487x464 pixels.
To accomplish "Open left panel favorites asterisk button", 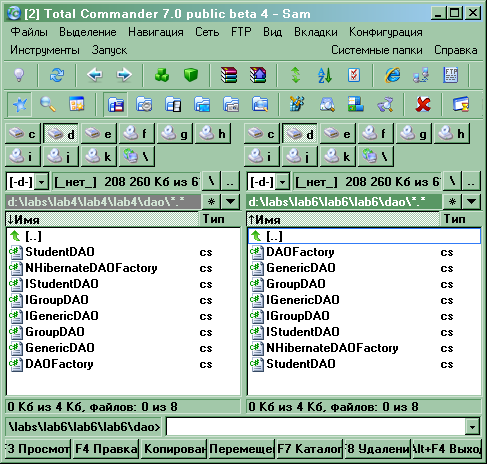I will (x=211, y=201).
